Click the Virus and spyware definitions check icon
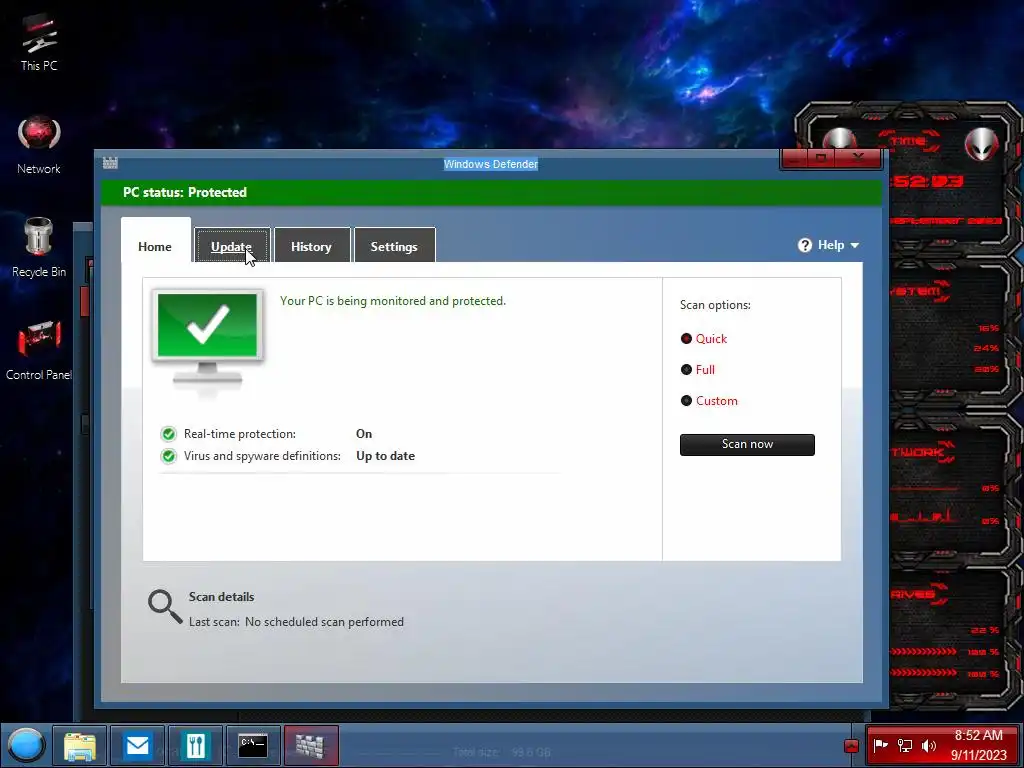The image size is (1024, 768). point(168,456)
